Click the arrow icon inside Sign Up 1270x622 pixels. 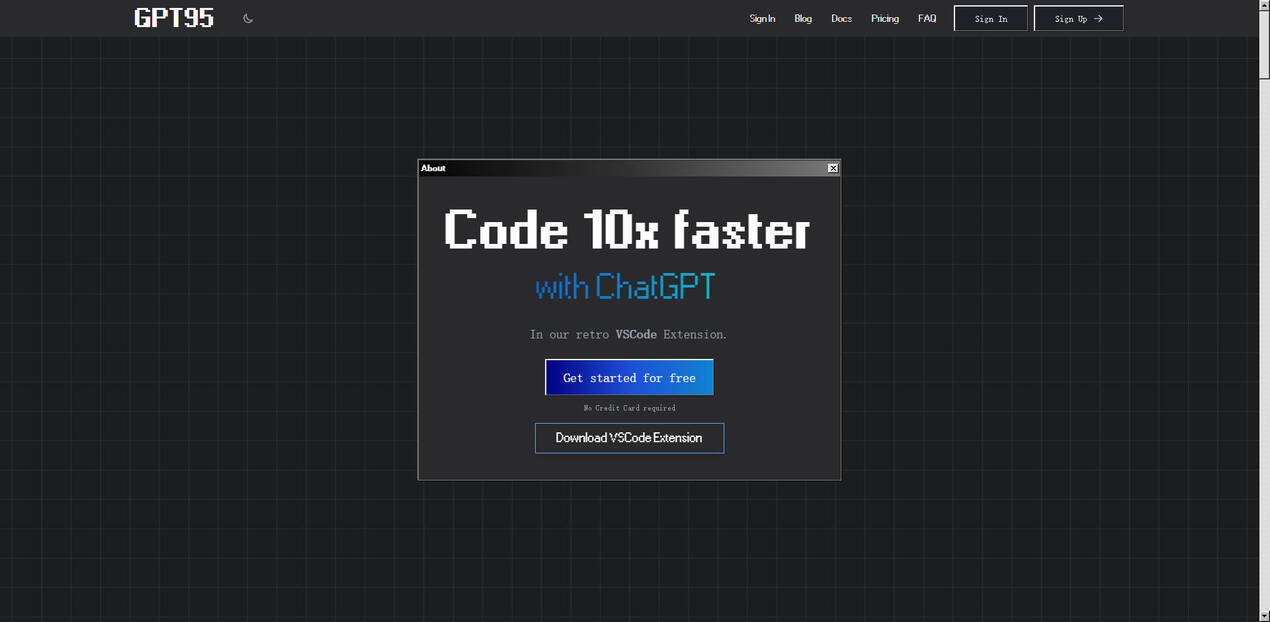(x=1099, y=18)
